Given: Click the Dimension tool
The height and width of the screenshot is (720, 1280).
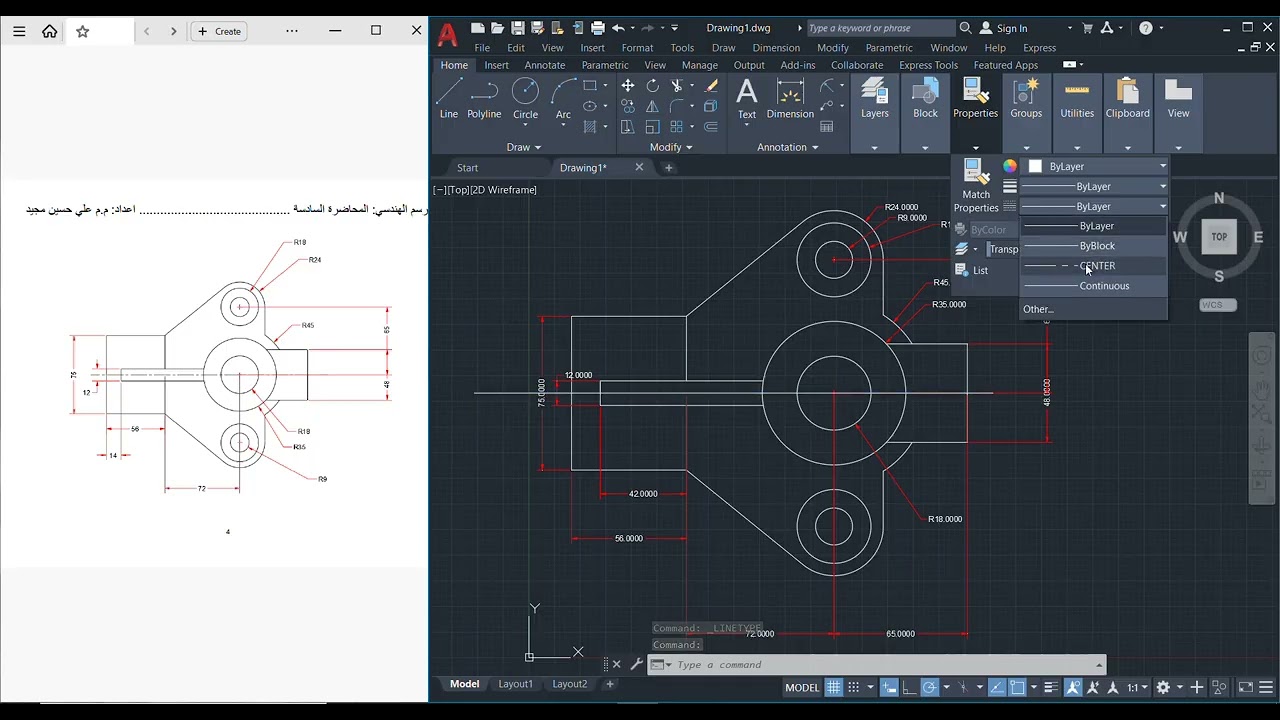Looking at the screenshot, I should pyautogui.click(x=790, y=99).
